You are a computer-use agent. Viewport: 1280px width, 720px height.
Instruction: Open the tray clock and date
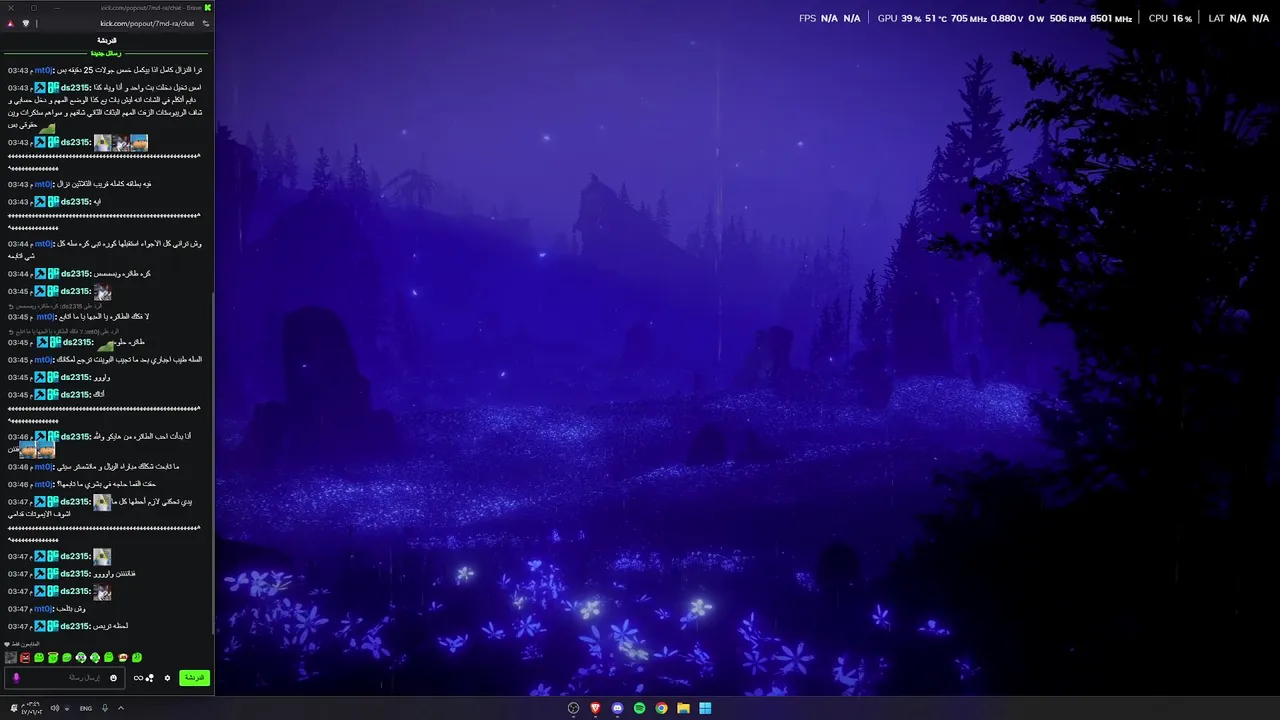pos(32,708)
